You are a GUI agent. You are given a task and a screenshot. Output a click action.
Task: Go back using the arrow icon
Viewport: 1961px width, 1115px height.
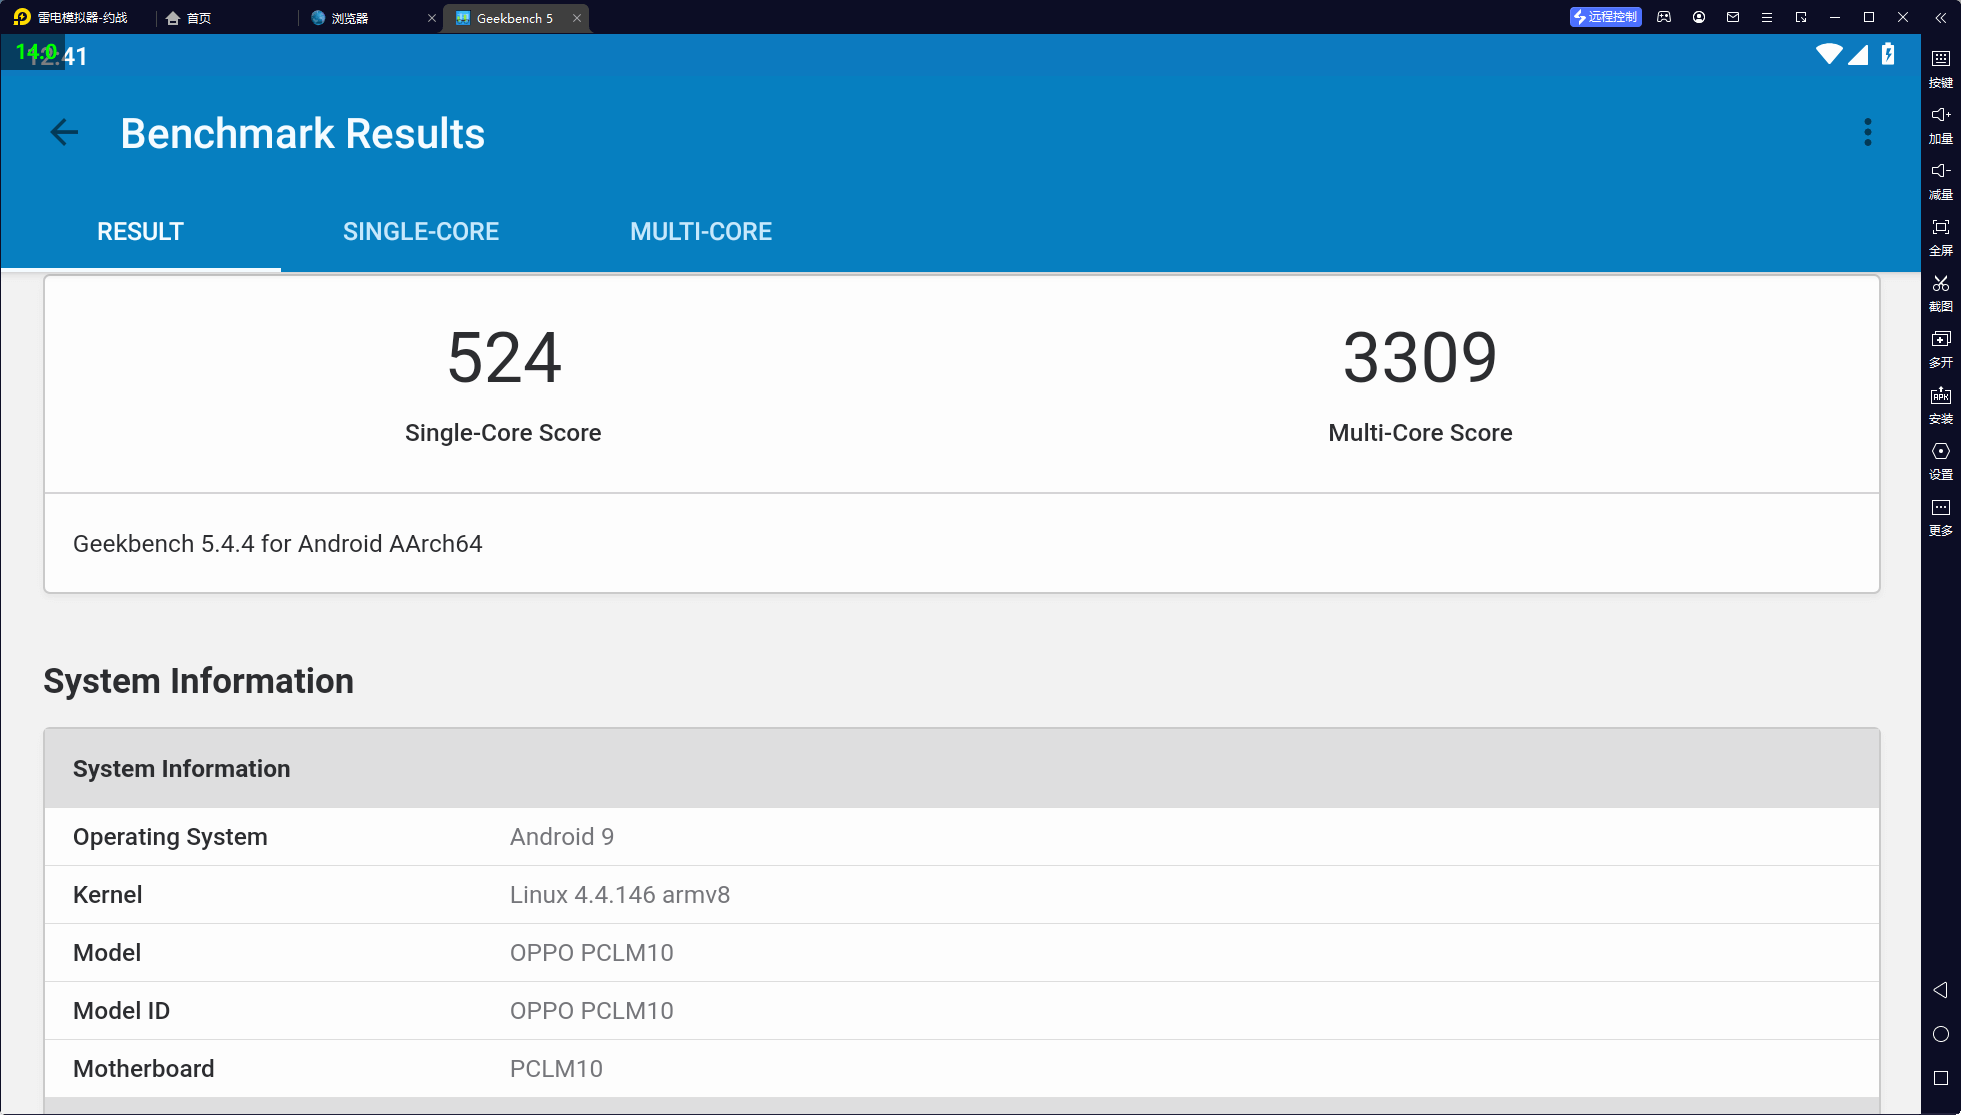[x=64, y=132]
